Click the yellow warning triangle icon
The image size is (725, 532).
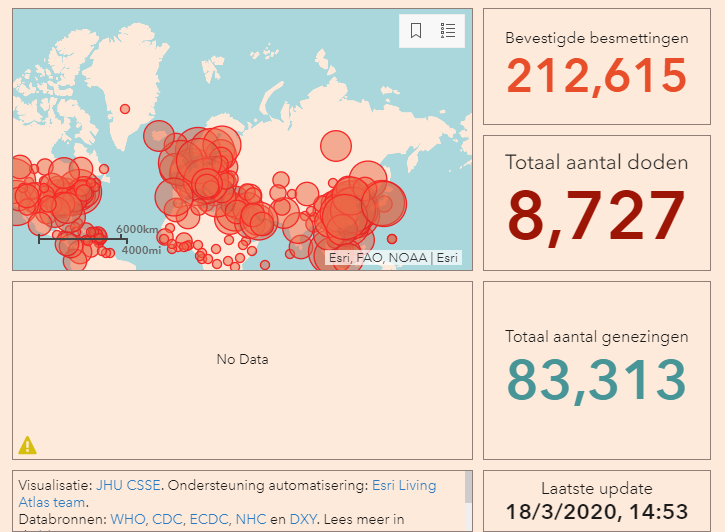pyautogui.click(x=27, y=445)
